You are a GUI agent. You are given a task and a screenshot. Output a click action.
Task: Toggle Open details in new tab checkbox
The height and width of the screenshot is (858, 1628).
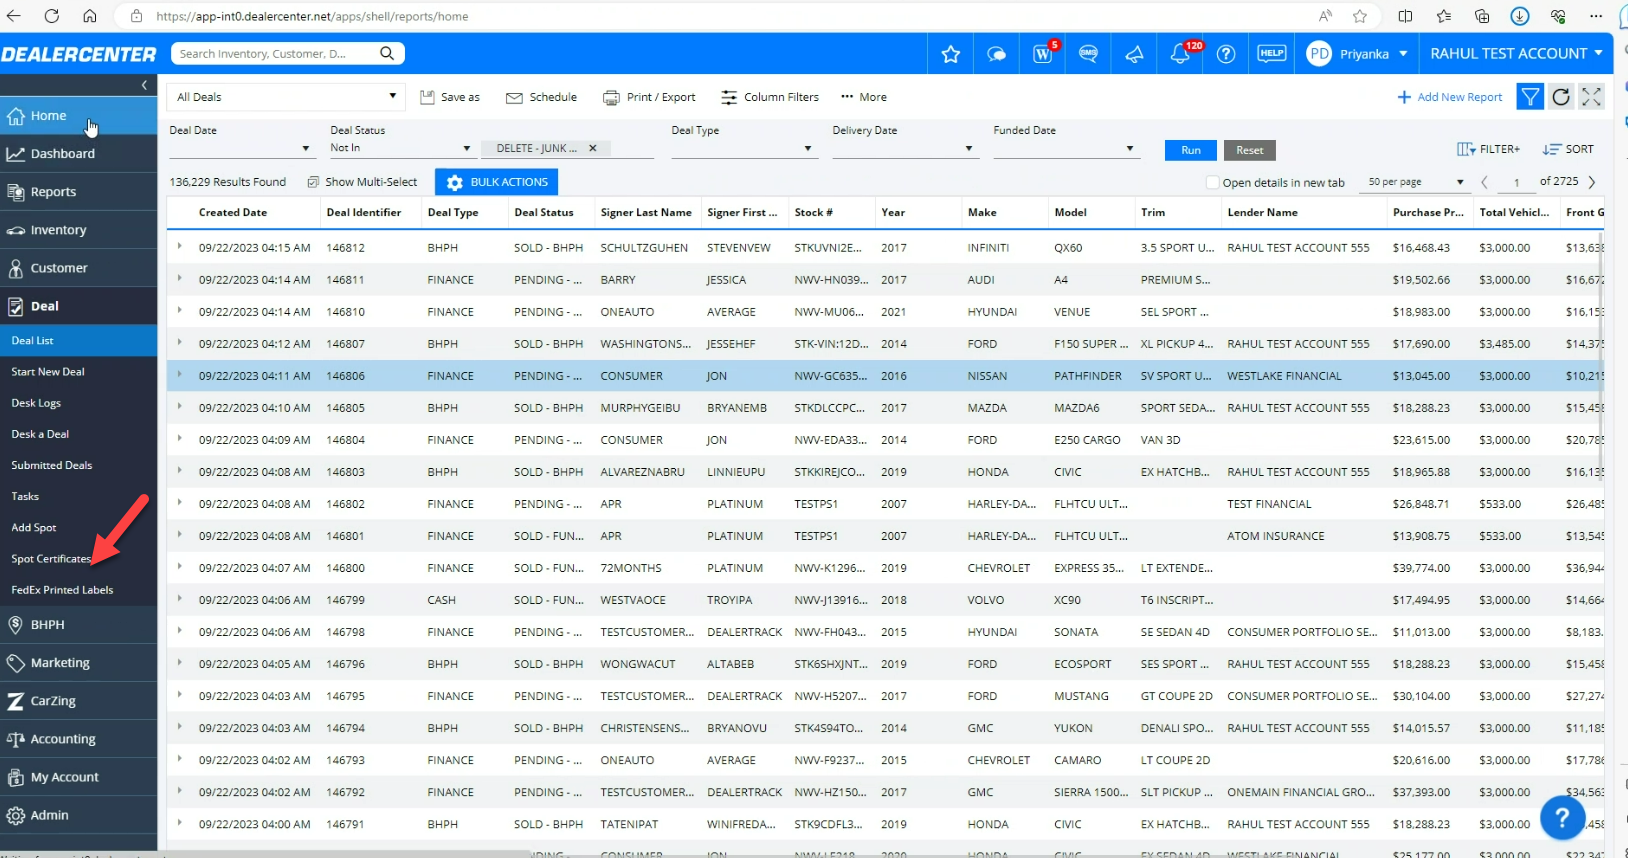(x=1213, y=182)
